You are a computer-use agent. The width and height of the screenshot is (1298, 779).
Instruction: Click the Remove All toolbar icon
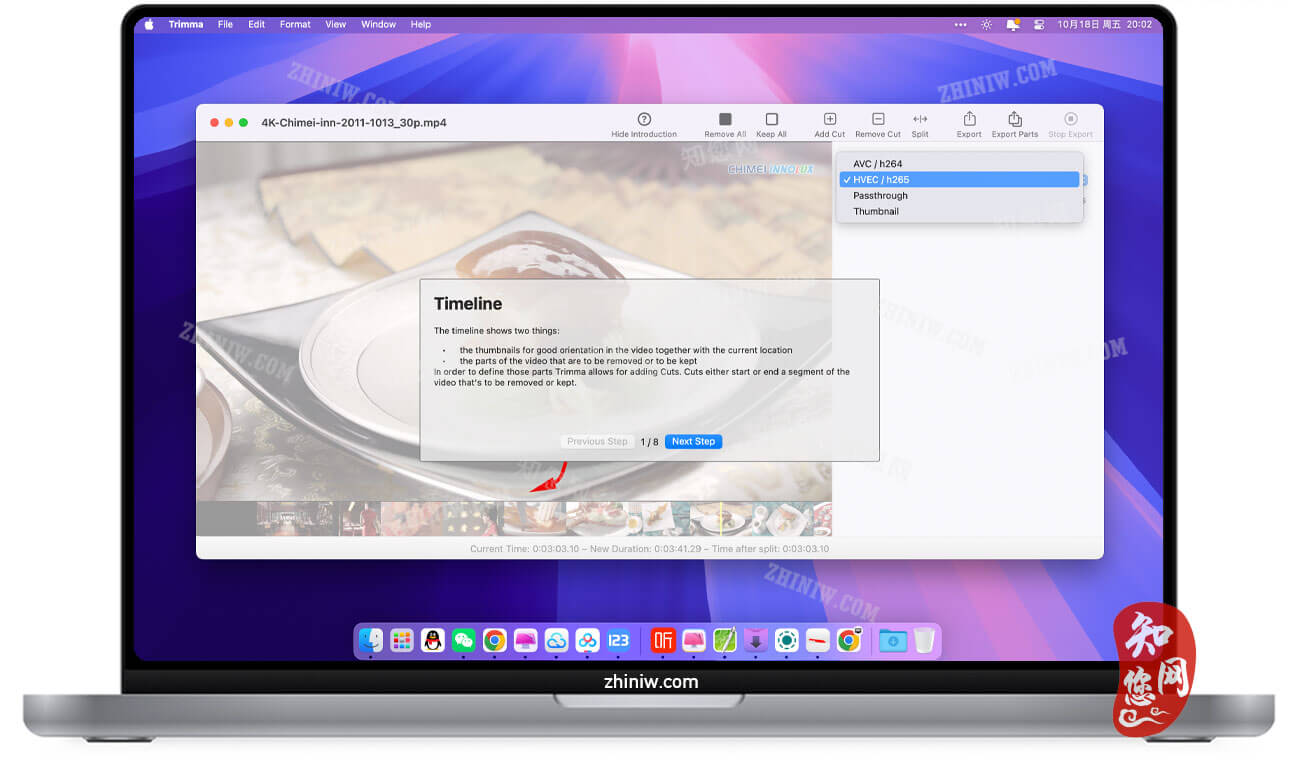725,119
